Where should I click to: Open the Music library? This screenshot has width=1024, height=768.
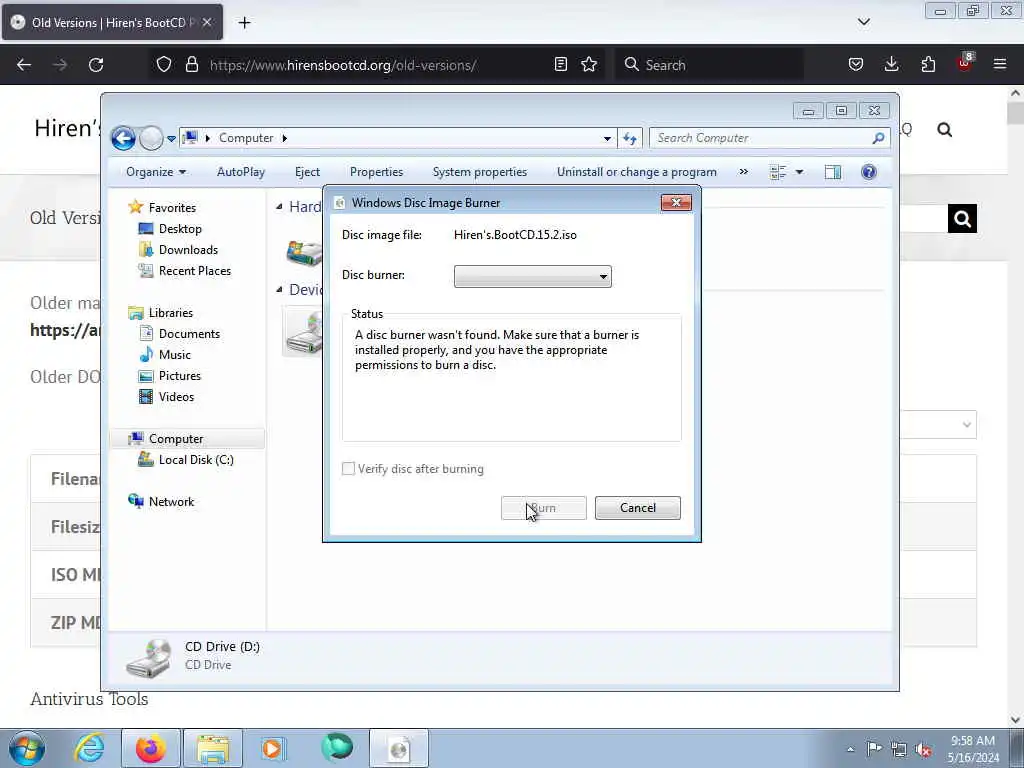(174, 355)
